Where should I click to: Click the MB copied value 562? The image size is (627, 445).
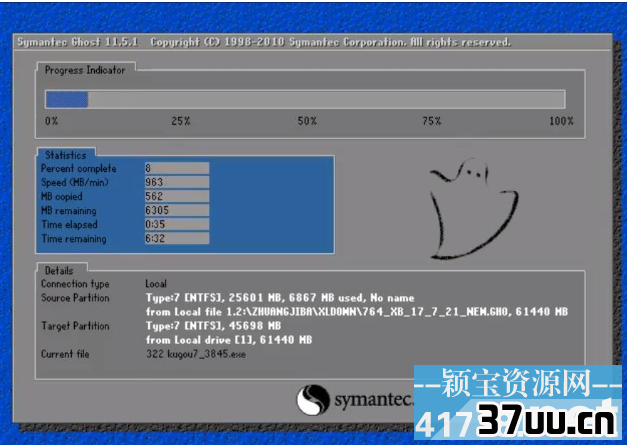click(x=177, y=196)
